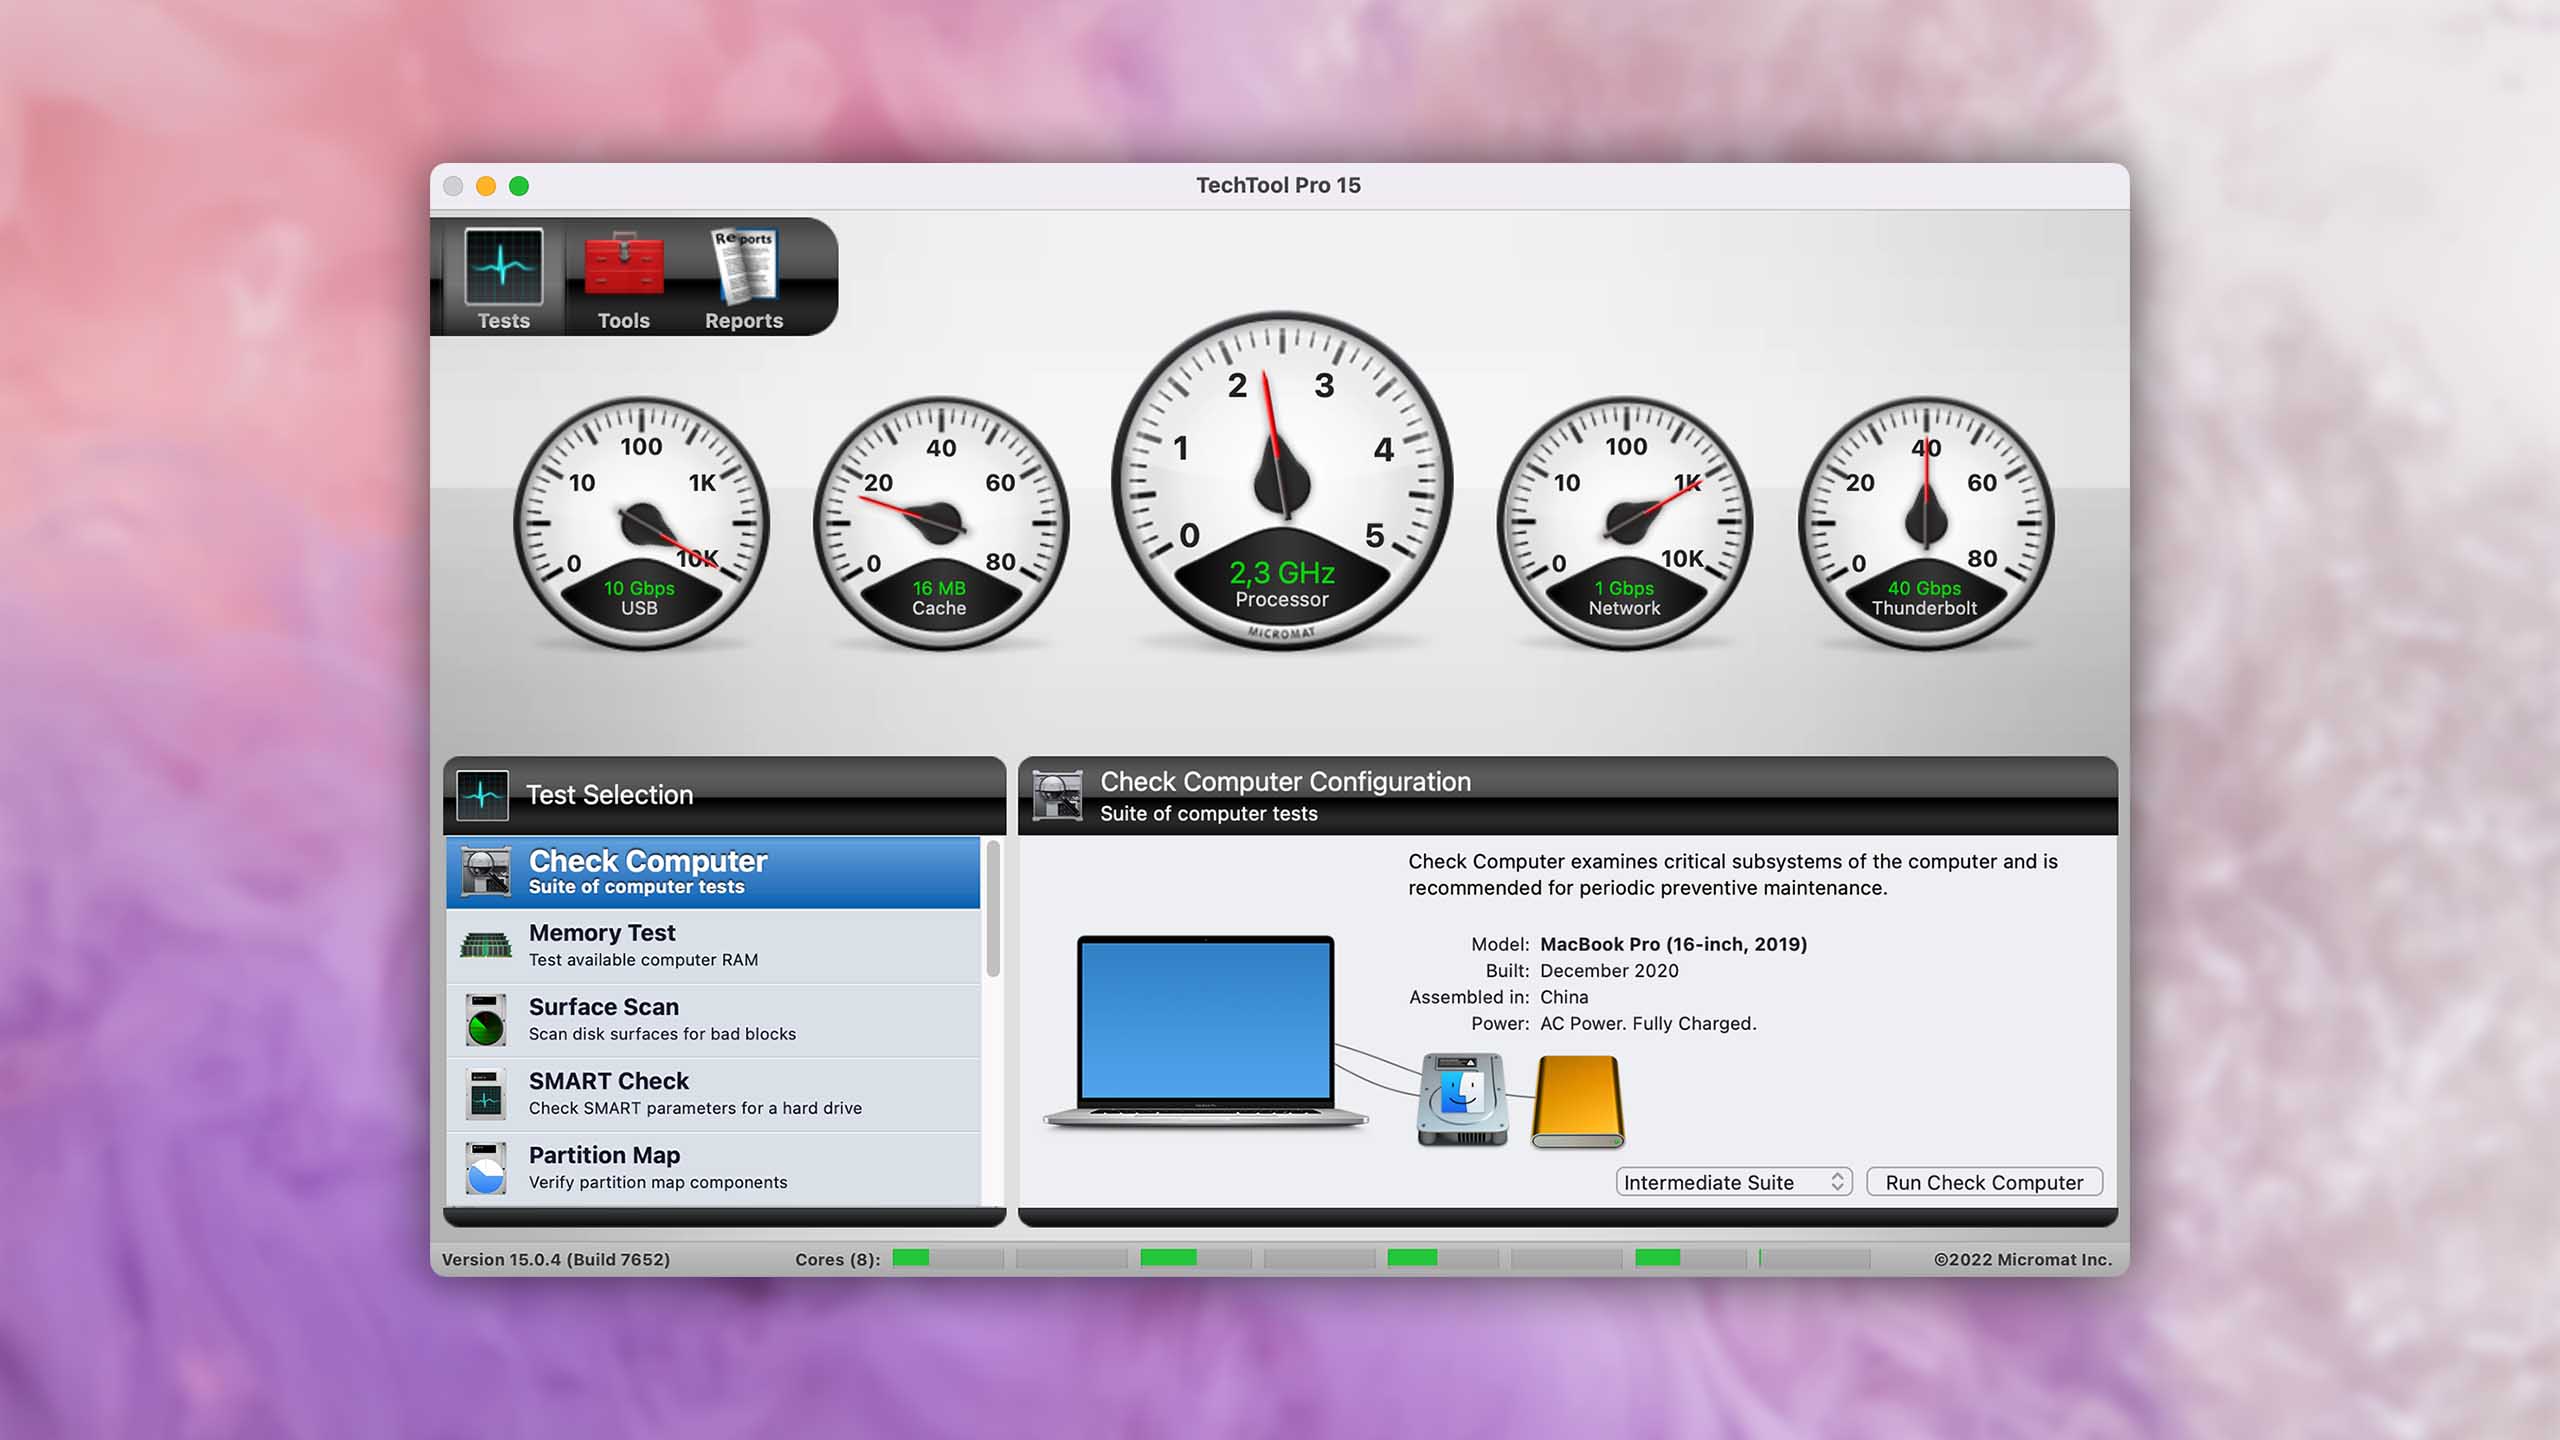Click the seventh core activity bar
2560x1440 pixels.
[x=1691, y=1258]
